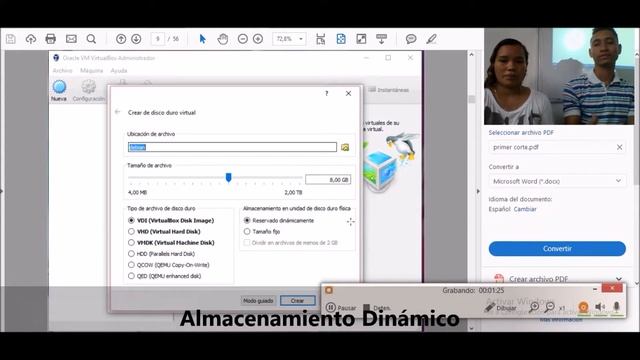Click the blue Convertir button

point(557,249)
